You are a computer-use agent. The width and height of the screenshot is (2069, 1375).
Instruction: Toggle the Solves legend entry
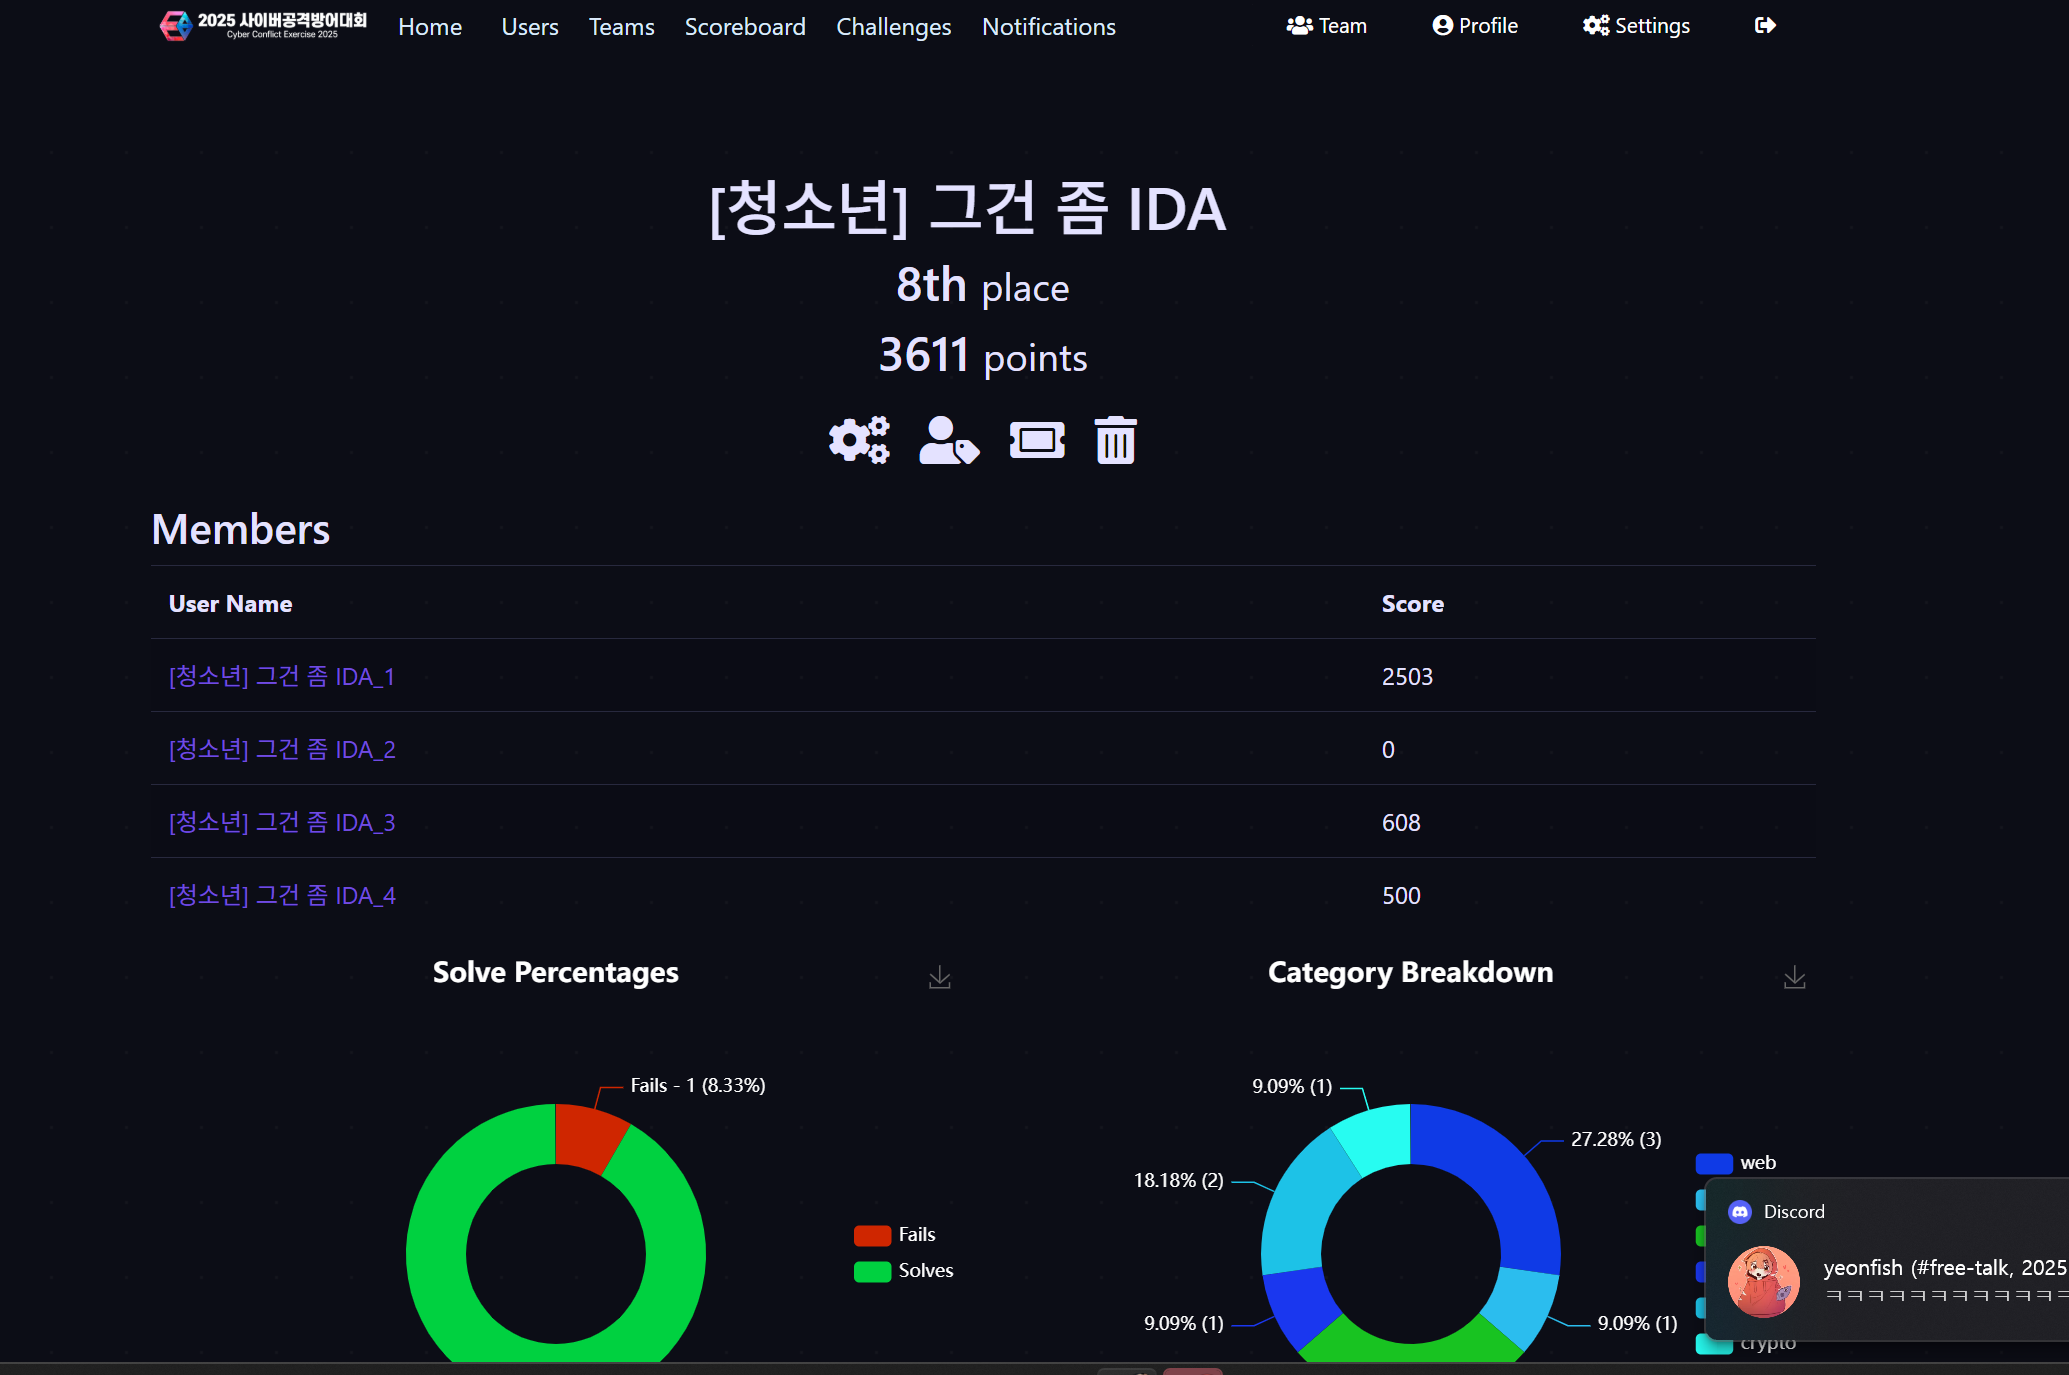coord(904,1271)
